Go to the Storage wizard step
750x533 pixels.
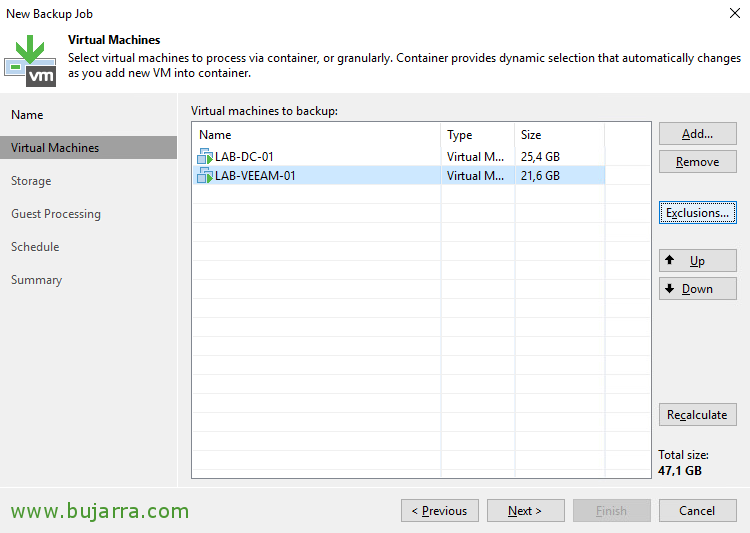(x=31, y=181)
